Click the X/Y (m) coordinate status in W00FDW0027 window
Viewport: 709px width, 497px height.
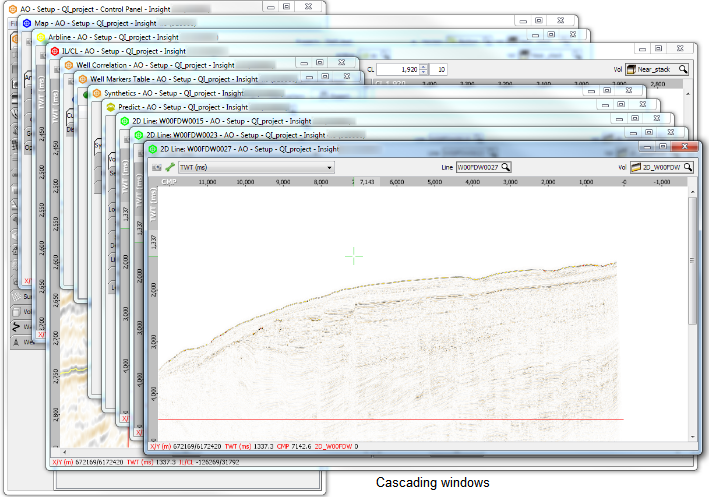(185, 446)
